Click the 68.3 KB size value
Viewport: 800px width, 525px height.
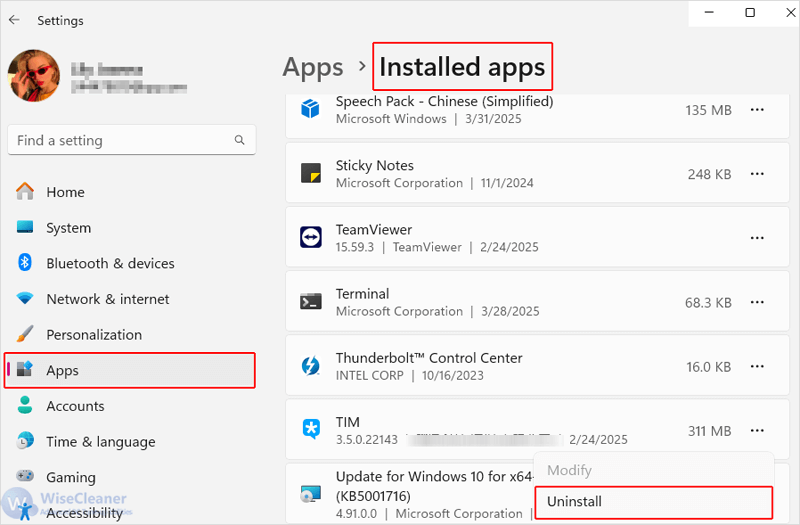(x=708, y=303)
